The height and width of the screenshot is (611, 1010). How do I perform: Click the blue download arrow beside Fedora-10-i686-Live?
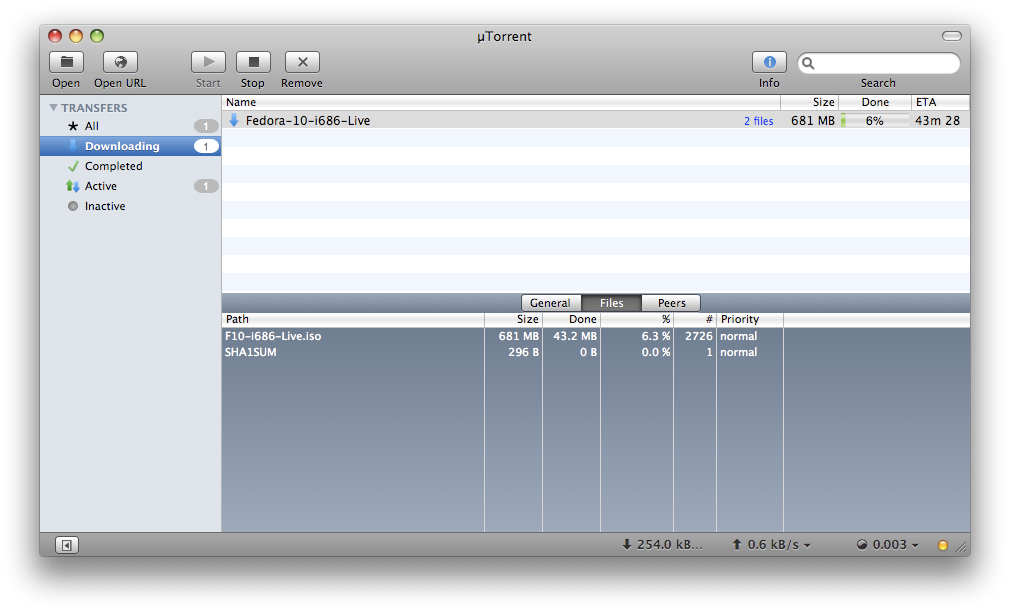(x=234, y=120)
